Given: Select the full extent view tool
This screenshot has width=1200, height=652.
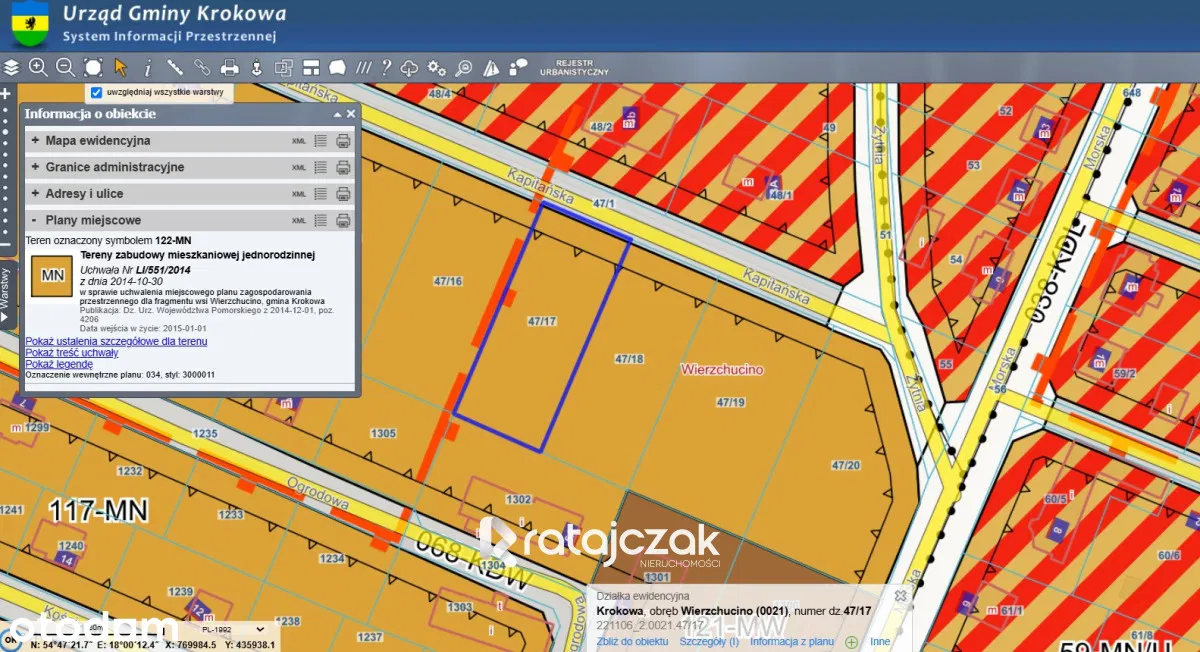Looking at the screenshot, I should pyautogui.click(x=93, y=68).
